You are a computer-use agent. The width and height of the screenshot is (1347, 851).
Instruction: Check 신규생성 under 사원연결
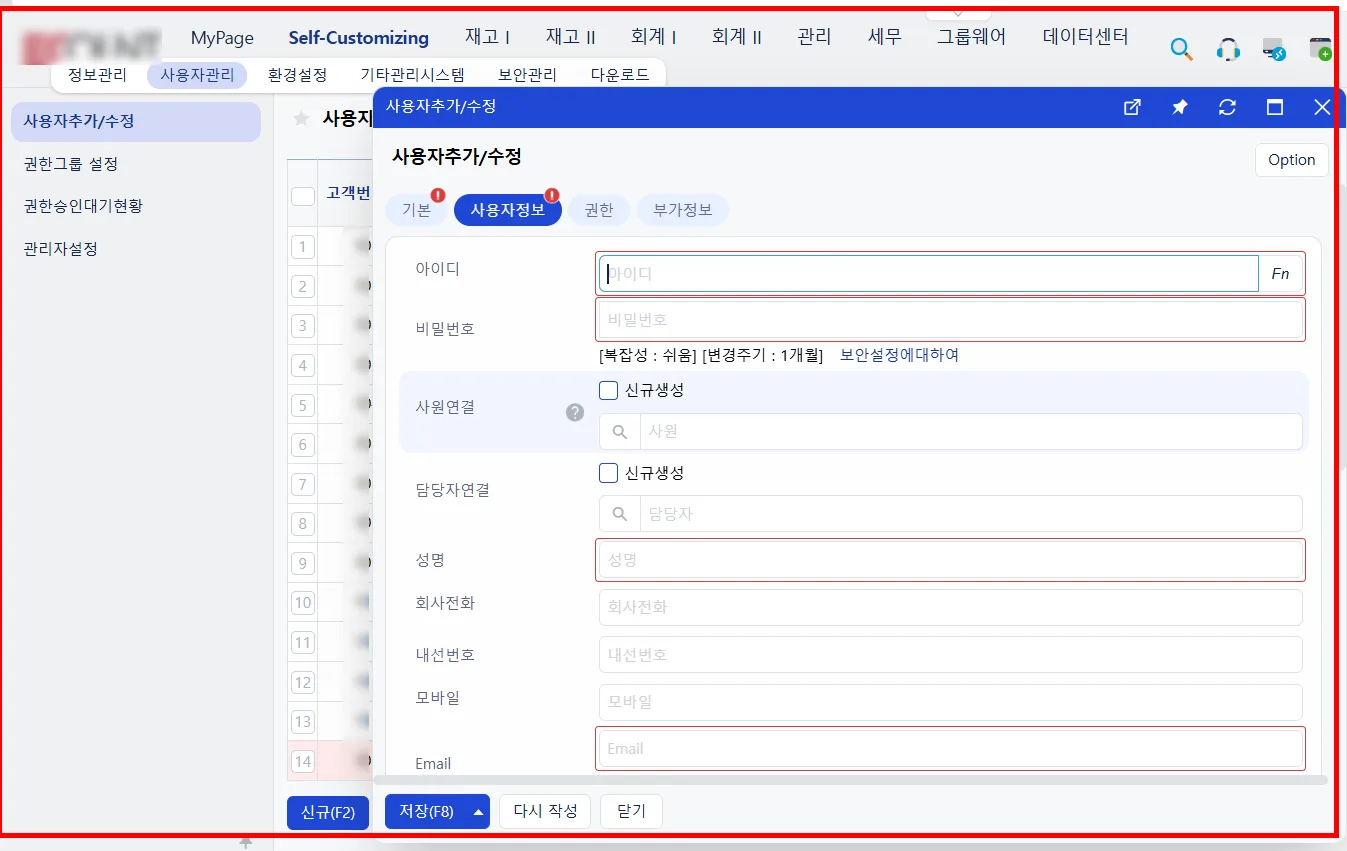click(608, 390)
